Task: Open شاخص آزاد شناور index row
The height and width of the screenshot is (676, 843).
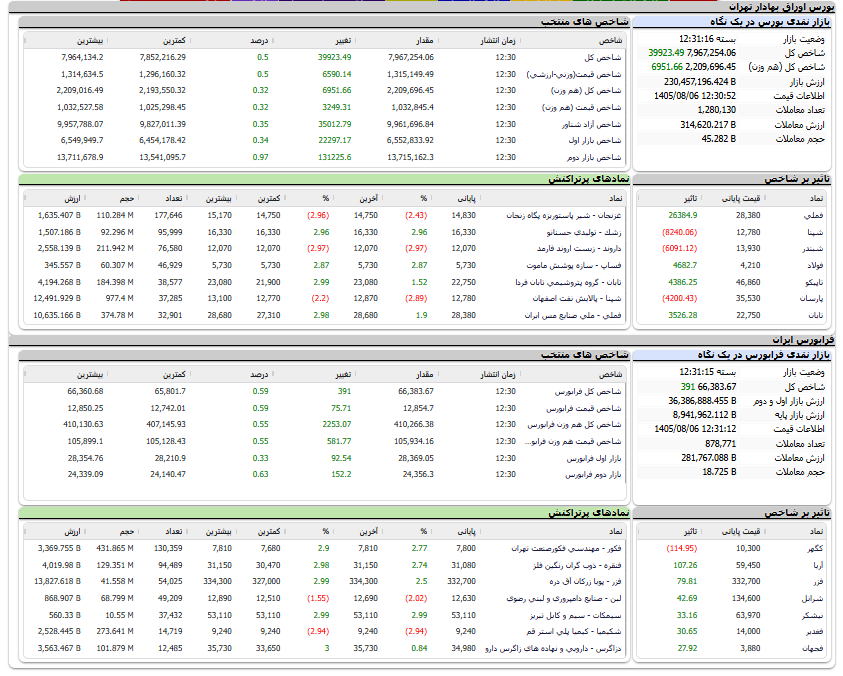Action: click(591, 124)
